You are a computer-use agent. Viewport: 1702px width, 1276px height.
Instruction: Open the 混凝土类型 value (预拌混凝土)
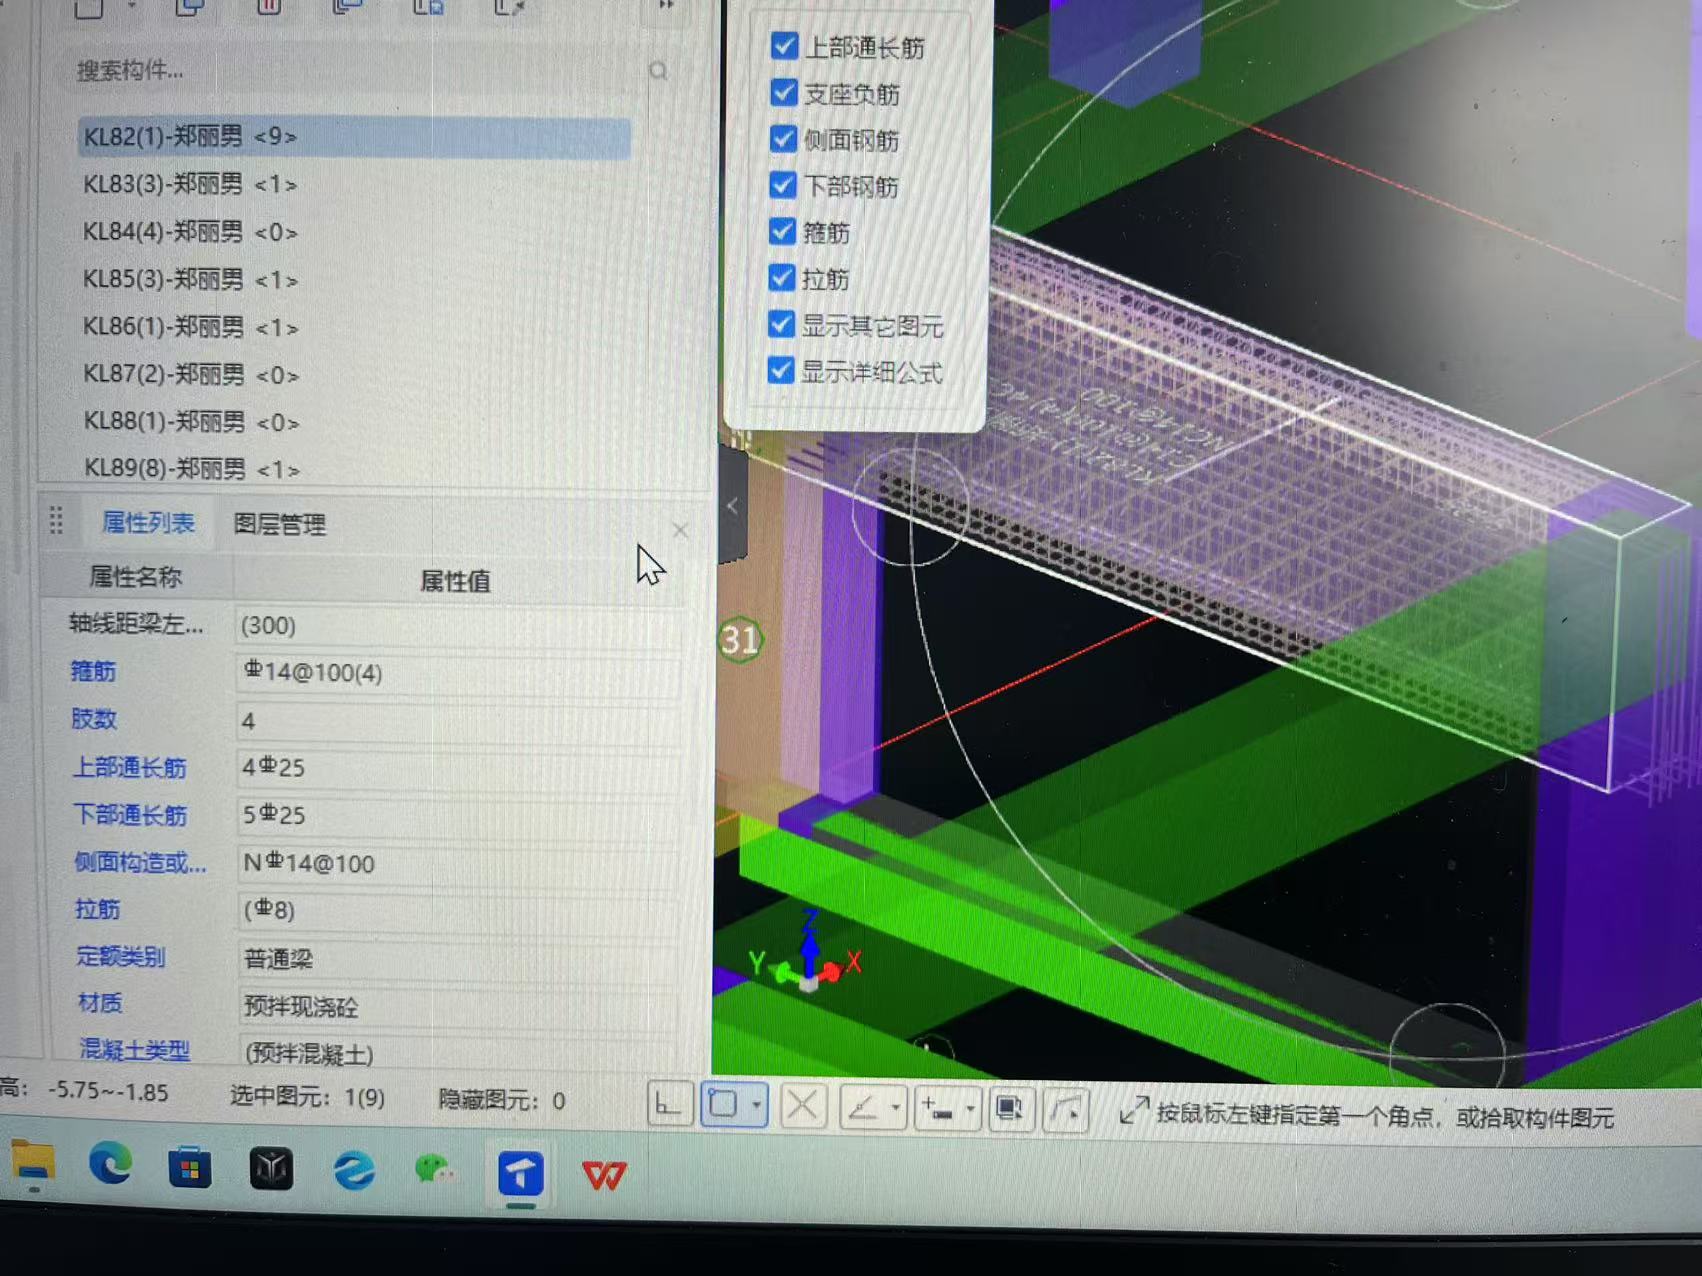click(x=458, y=1053)
